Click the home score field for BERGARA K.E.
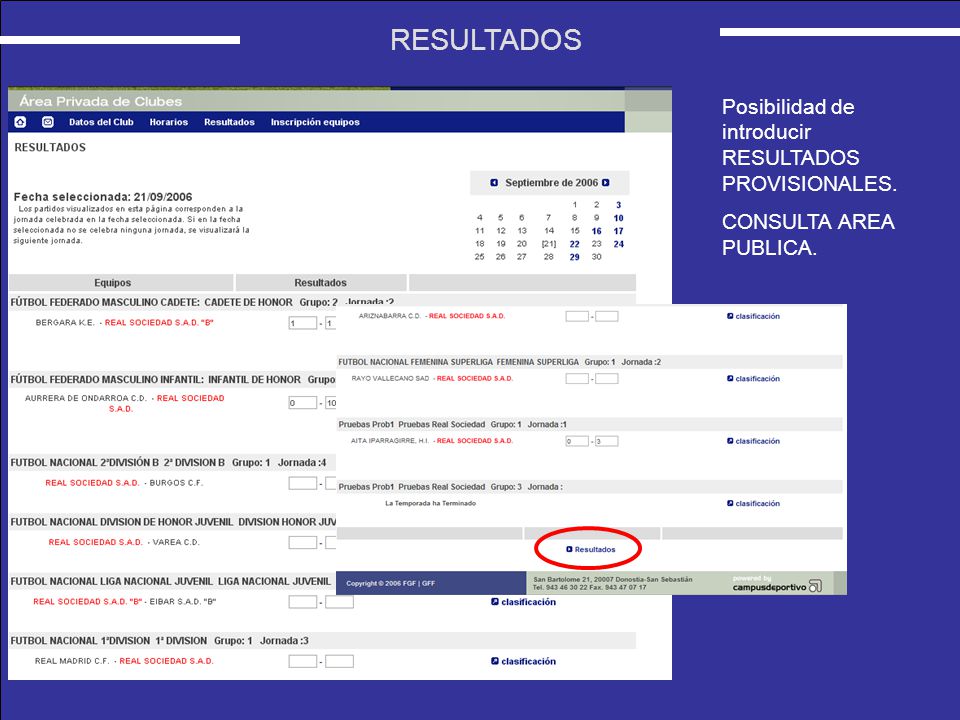The image size is (960, 720). (302, 323)
